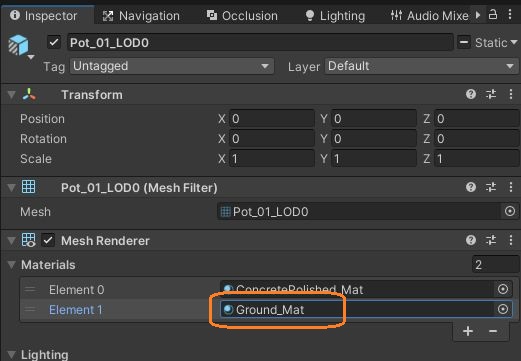This screenshot has height=361, width=521.
Task: Click the Position property label
Action: point(42,119)
